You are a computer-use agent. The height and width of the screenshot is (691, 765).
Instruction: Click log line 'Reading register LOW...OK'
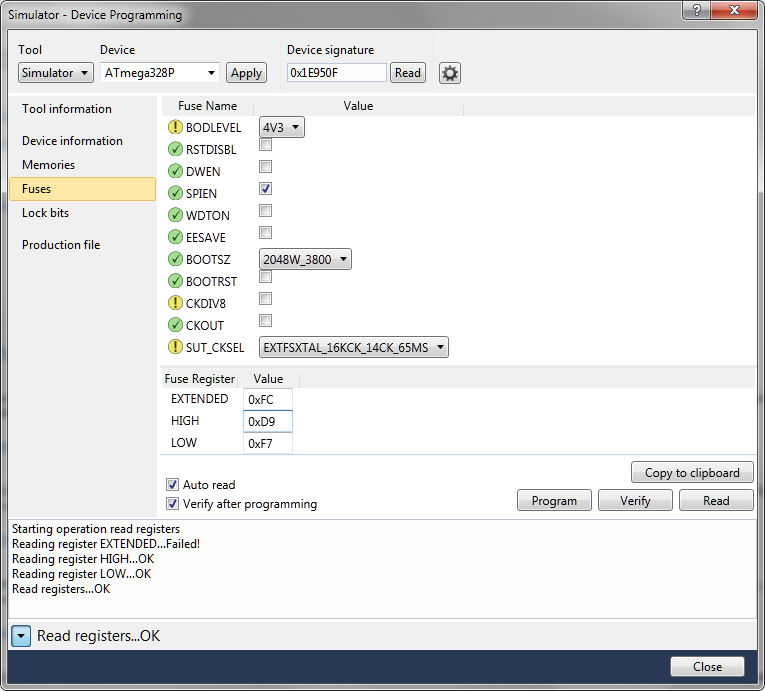coord(81,574)
